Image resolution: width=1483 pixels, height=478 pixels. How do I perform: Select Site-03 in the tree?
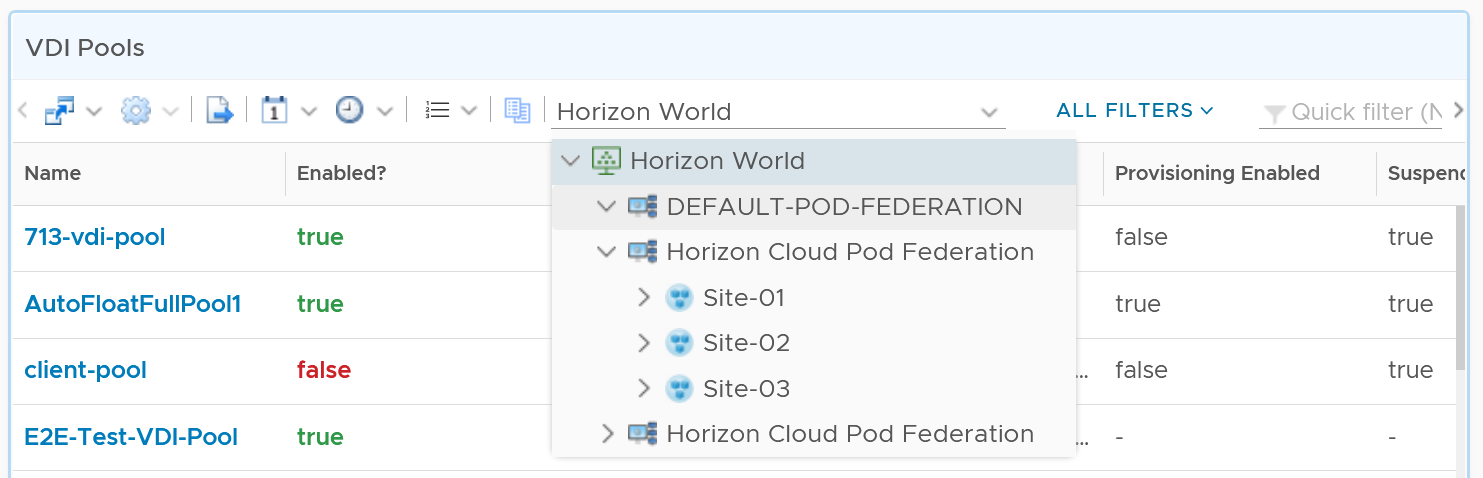746,388
